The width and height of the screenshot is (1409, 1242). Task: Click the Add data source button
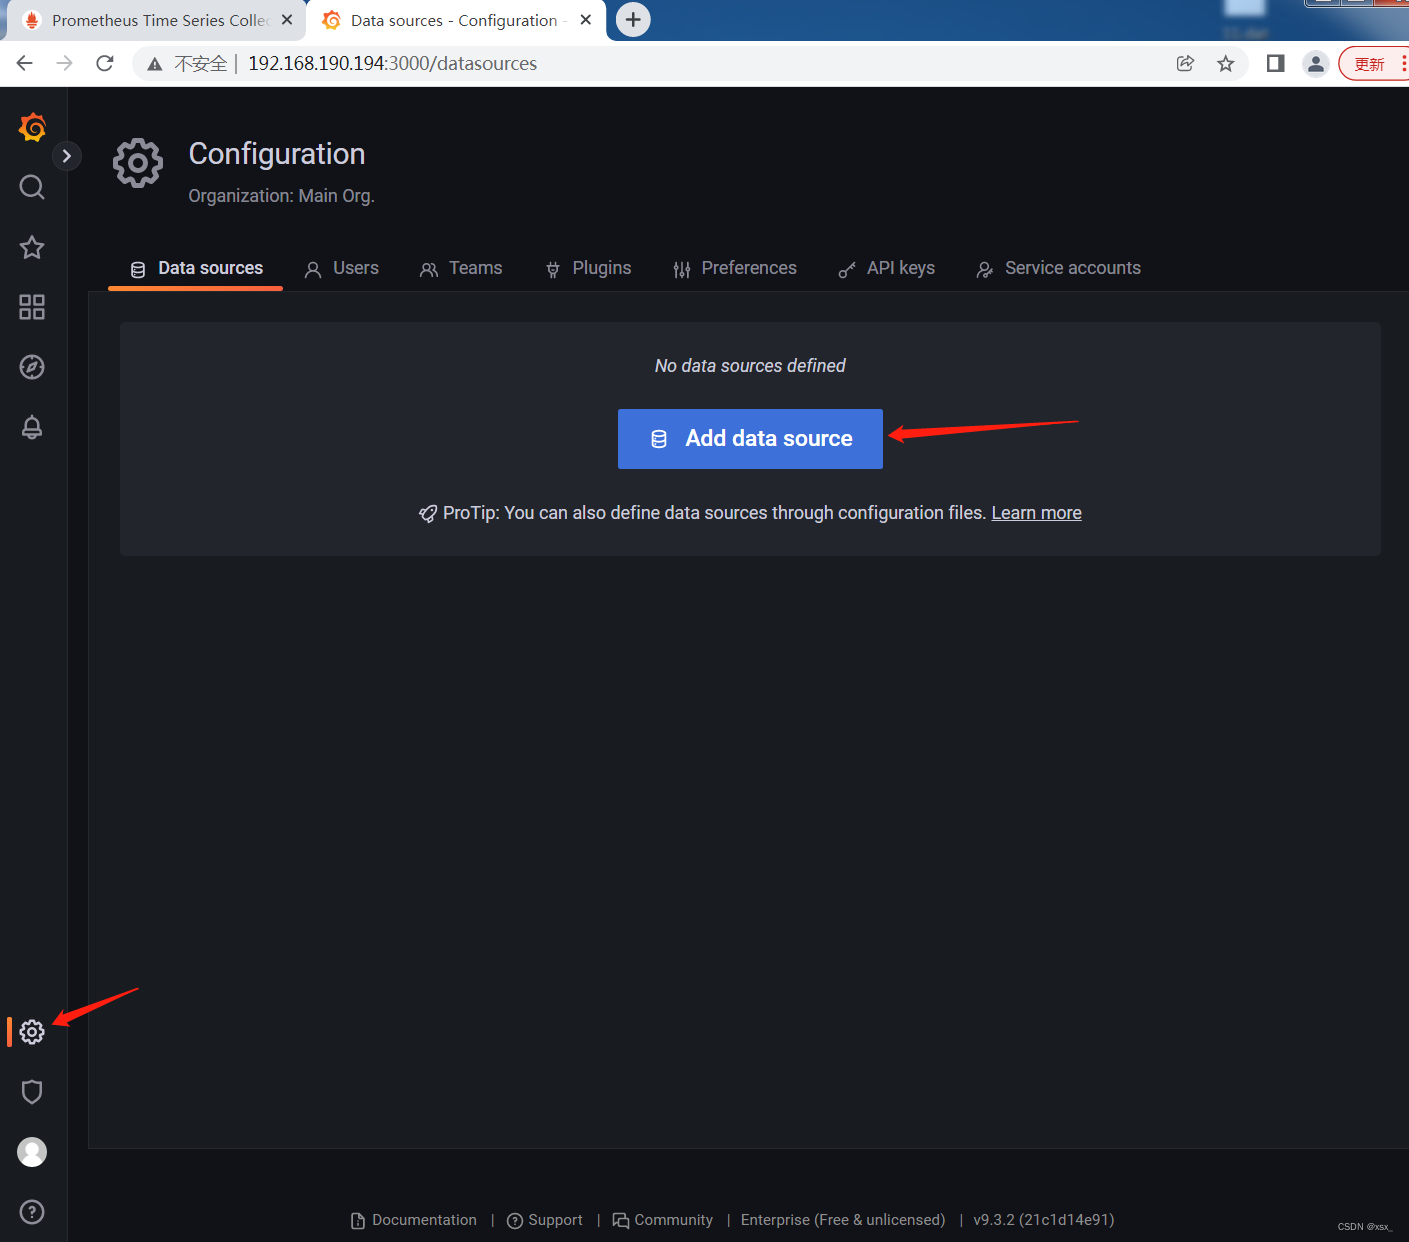pos(750,438)
